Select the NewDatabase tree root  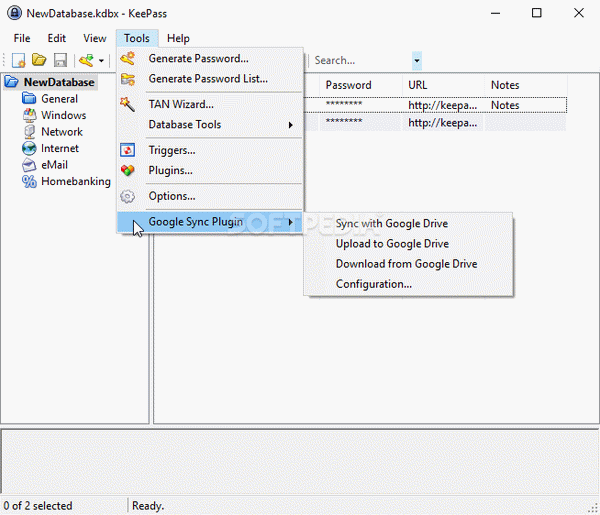pyautogui.click(x=59, y=82)
